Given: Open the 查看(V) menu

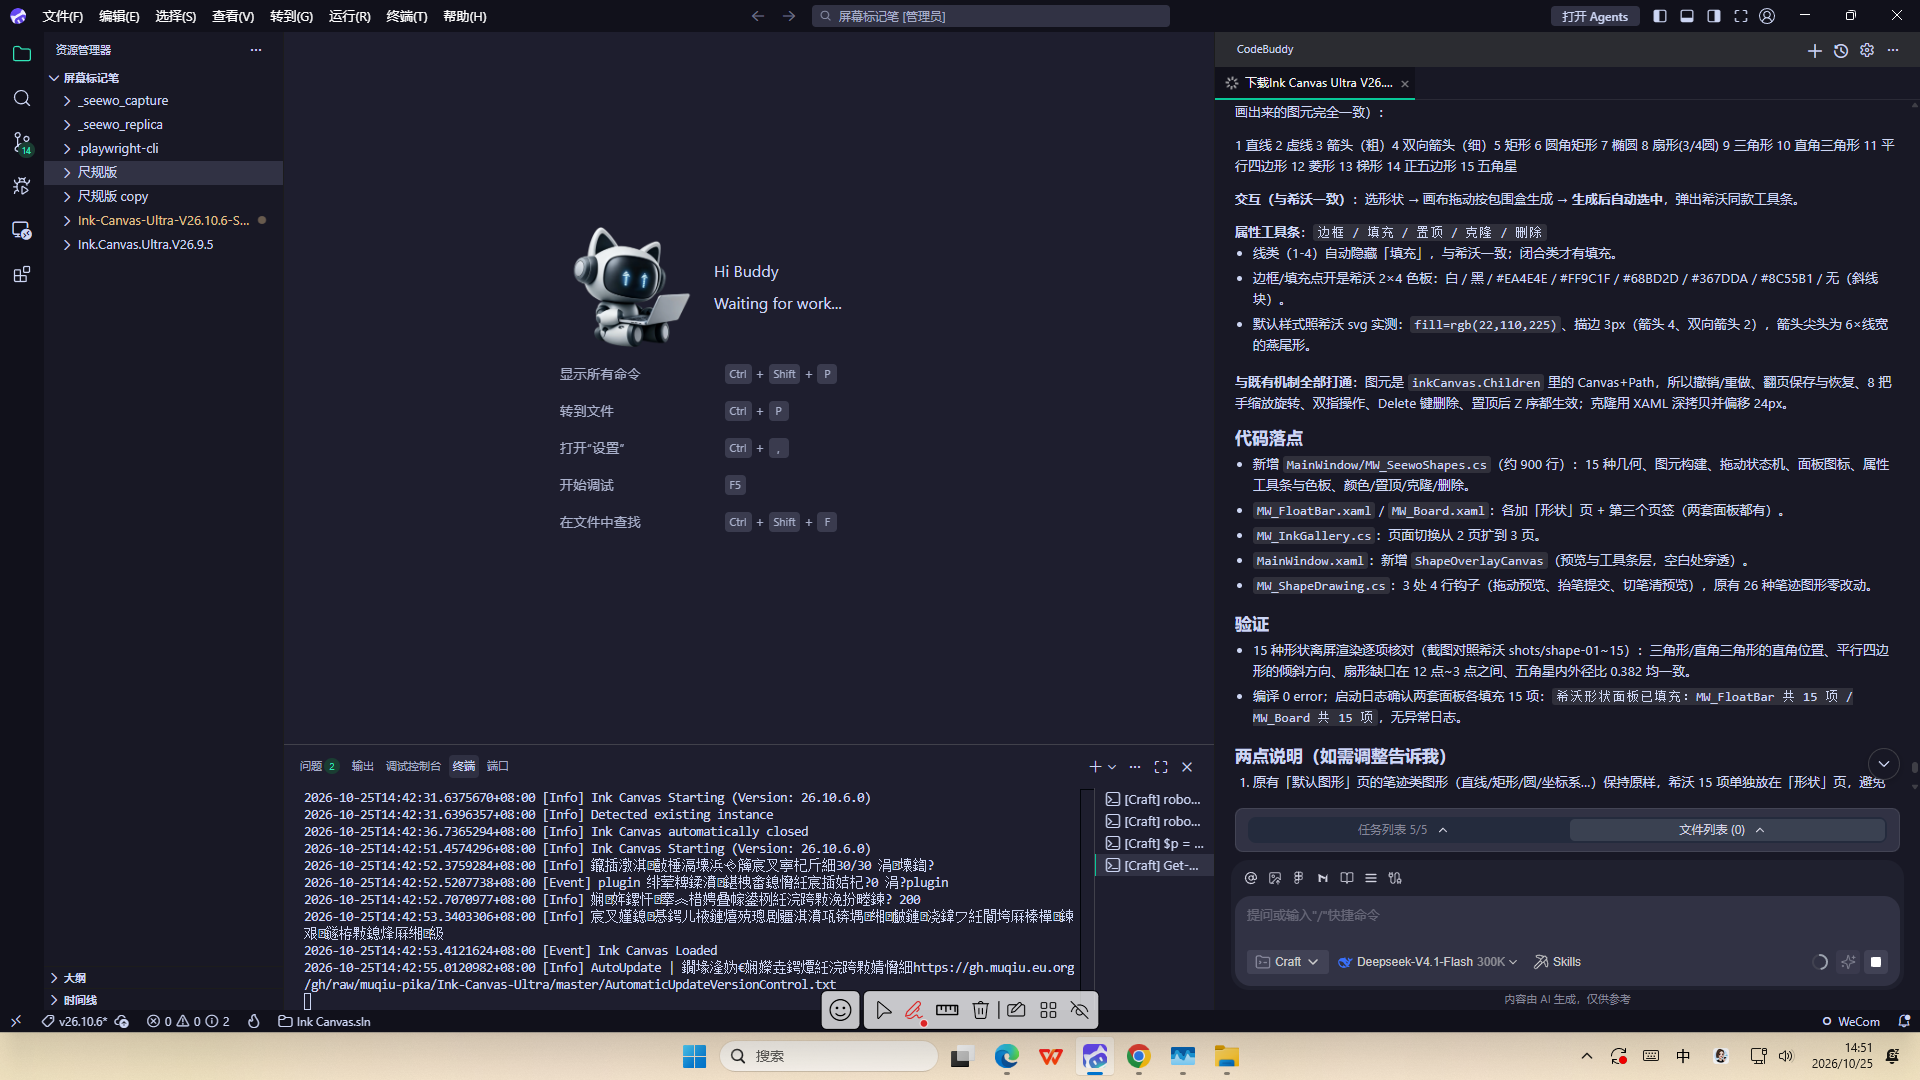Looking at the screenshot, I should coord(232,16).
